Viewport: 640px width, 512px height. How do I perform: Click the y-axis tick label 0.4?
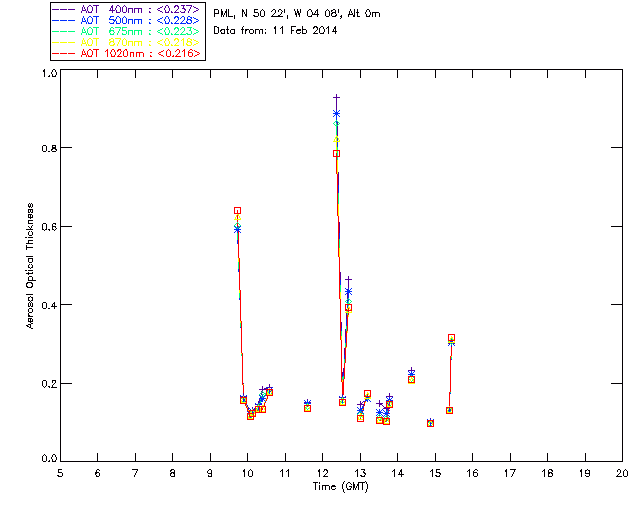point(49,305)
